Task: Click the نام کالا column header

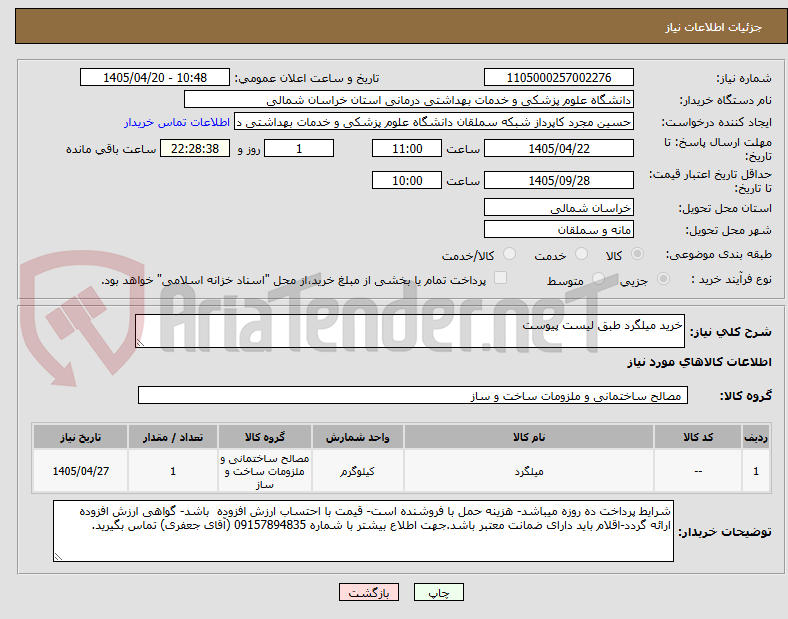Action: coord(529,437)
